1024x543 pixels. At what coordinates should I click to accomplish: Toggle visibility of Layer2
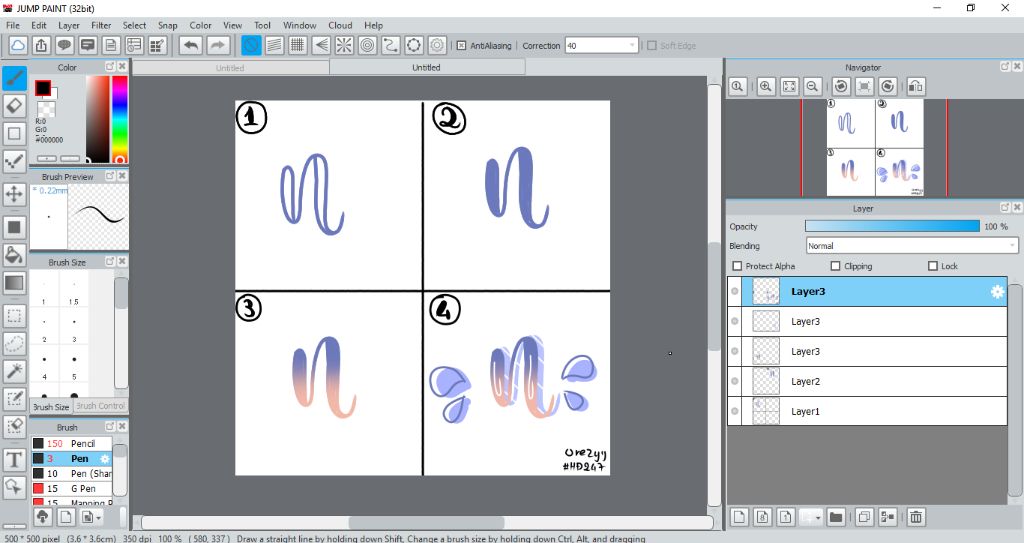tap(735, 382)
